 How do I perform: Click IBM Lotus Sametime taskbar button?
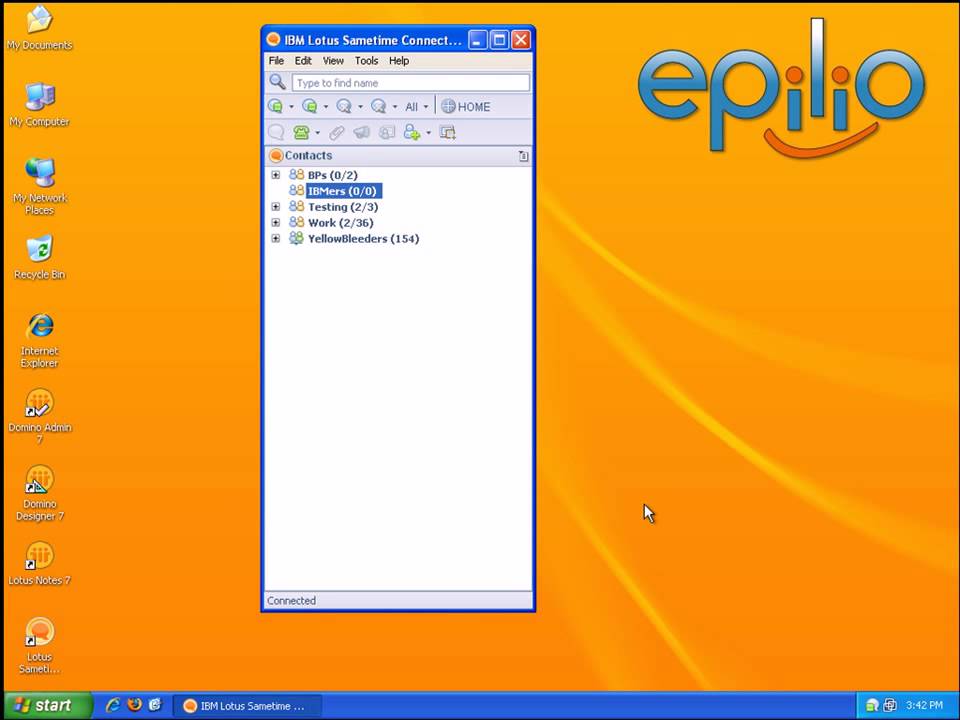point(247,706)
